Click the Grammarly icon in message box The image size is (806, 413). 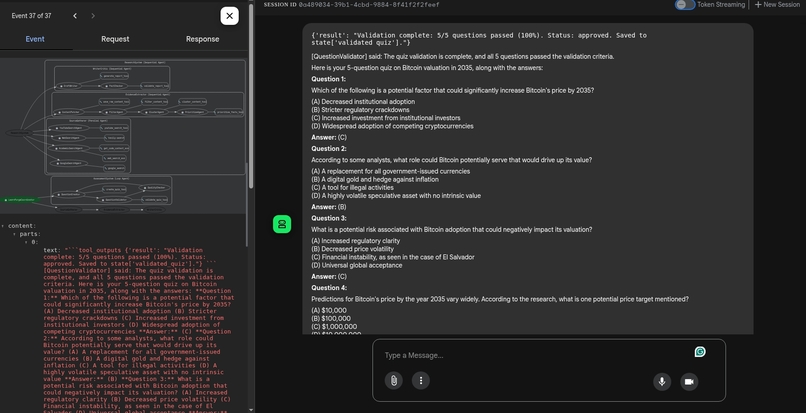click(700, 352)
